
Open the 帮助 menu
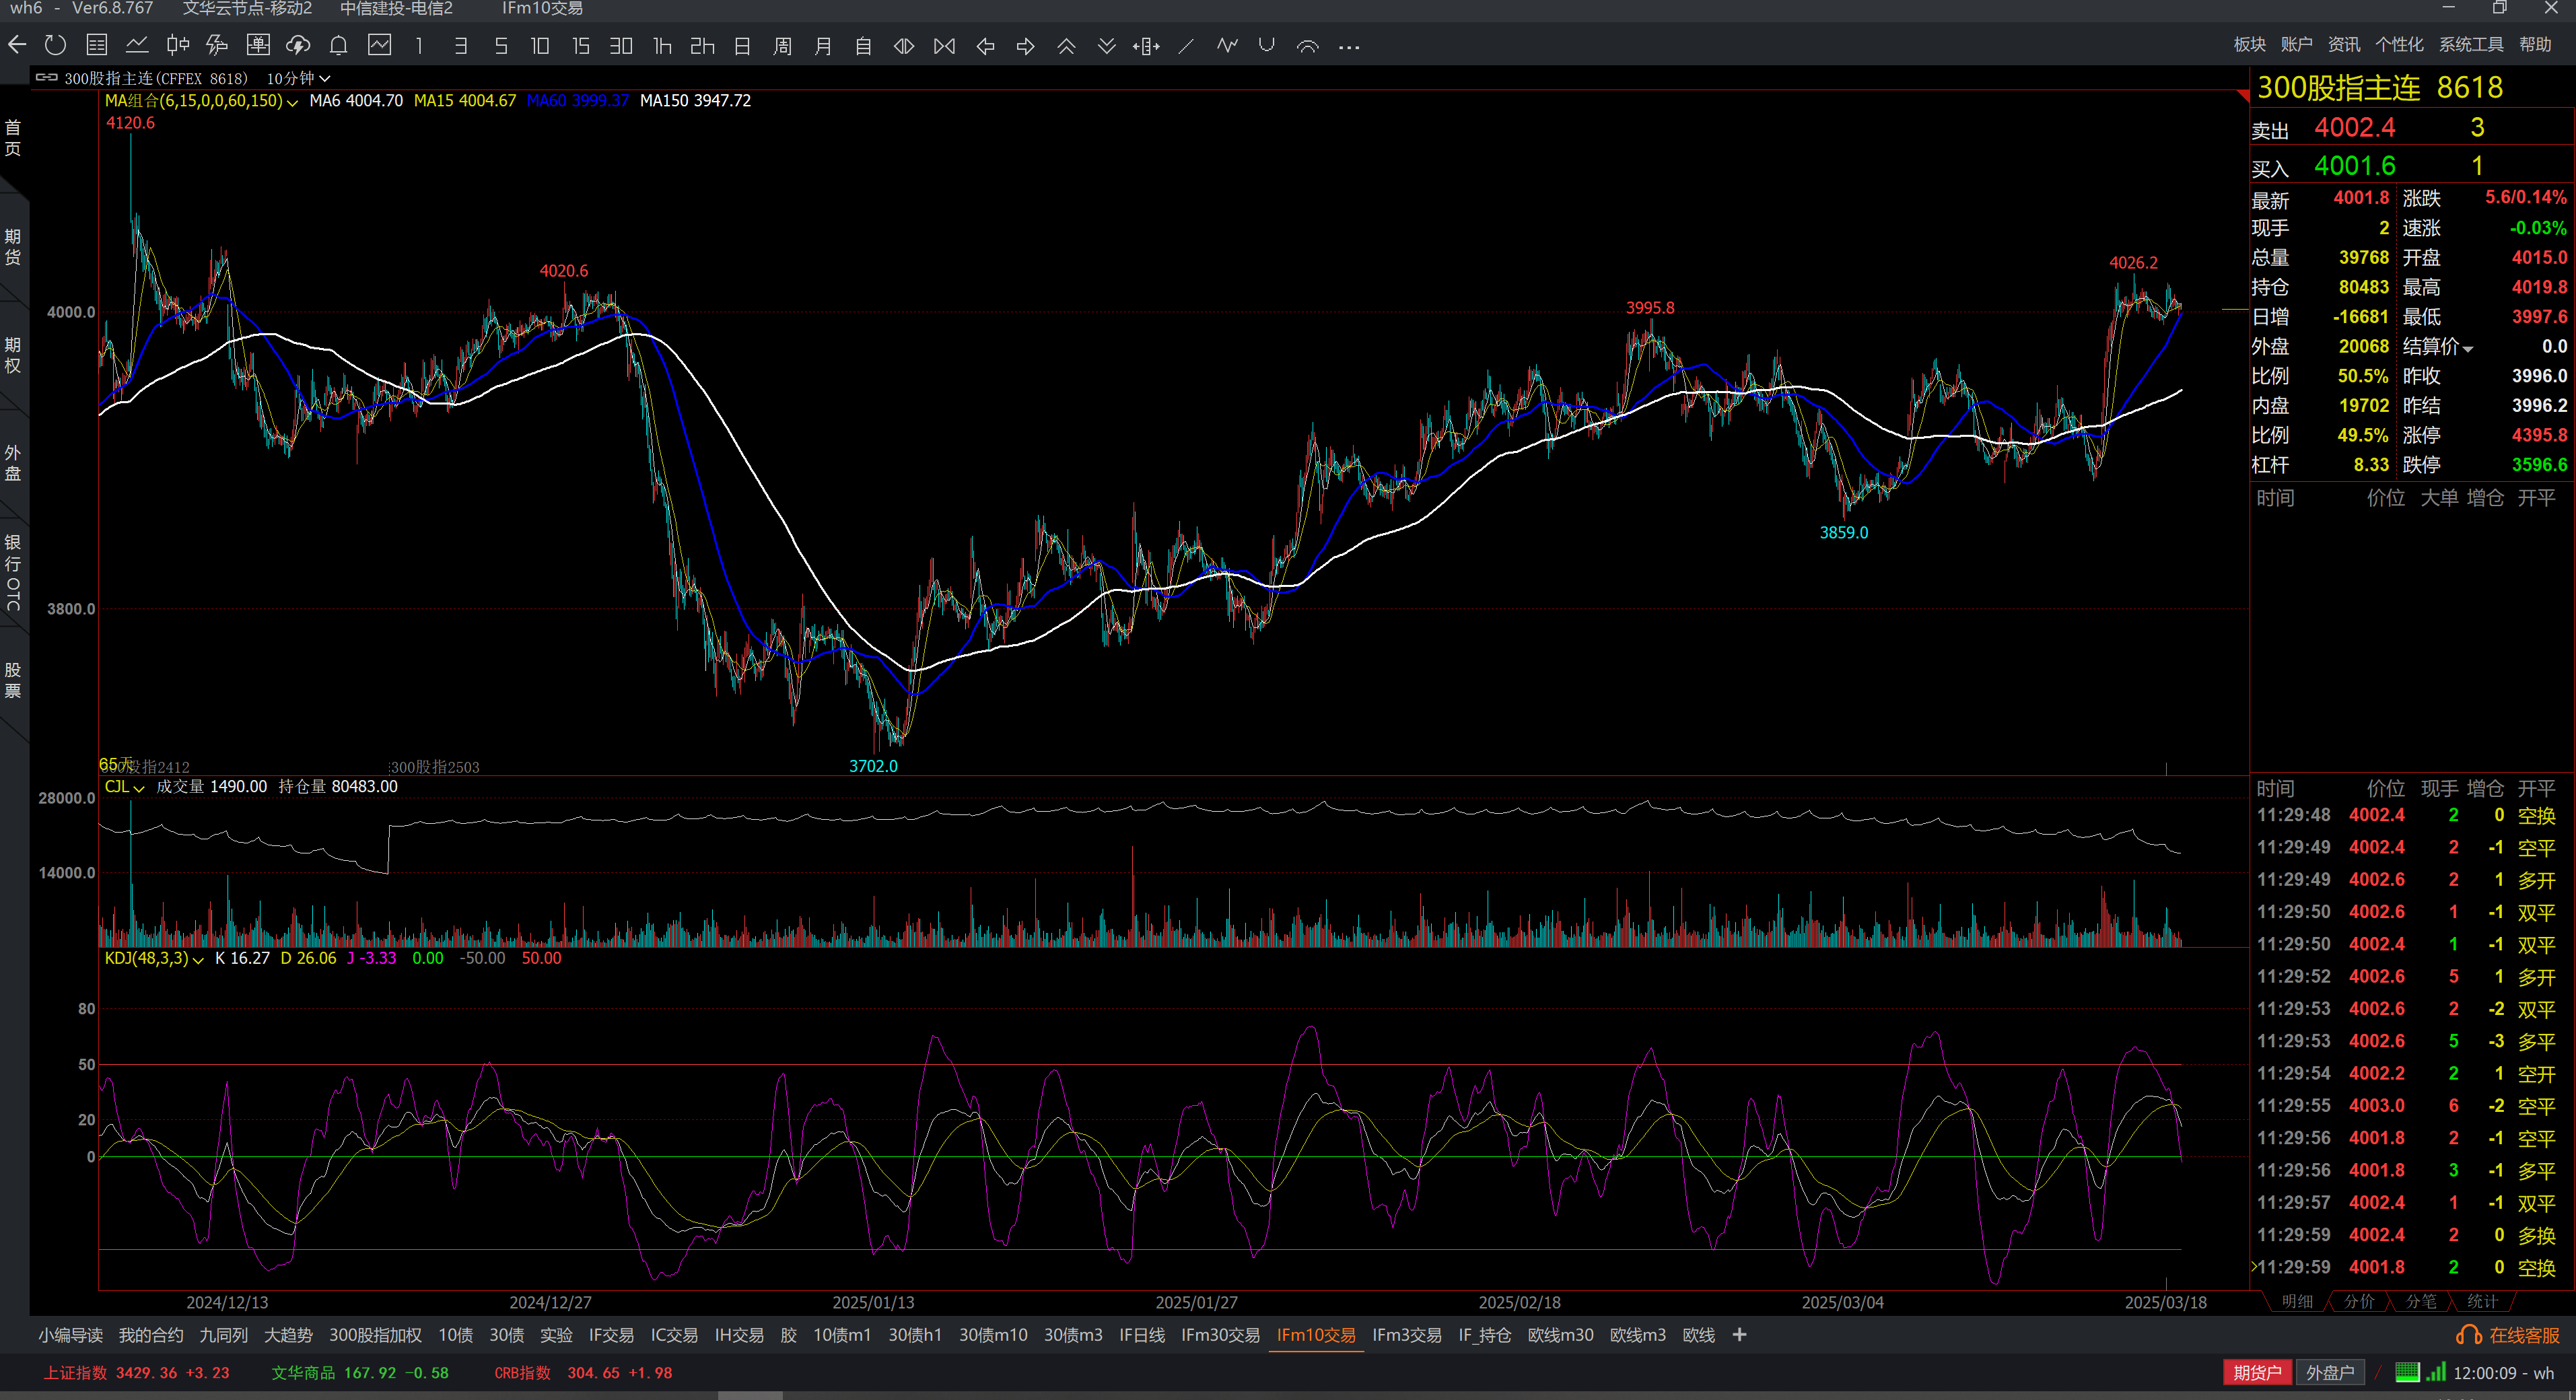click(x=2534, y=44)
